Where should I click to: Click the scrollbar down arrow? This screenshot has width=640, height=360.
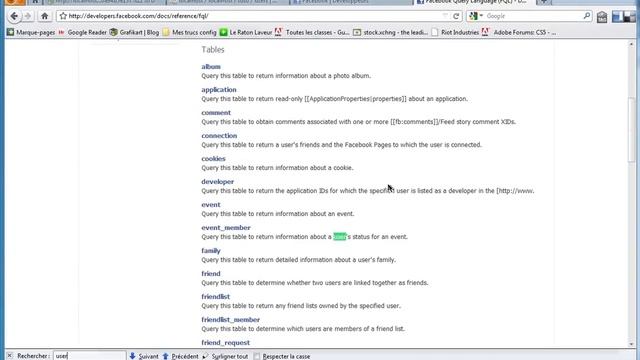click(x=631, y=344)
